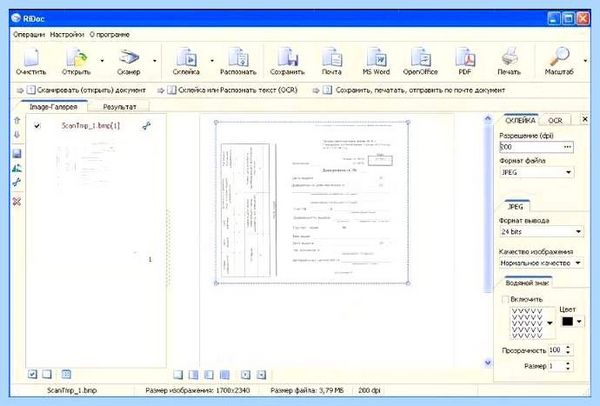Click the deselect all icon below gallery

pos(47,374)
